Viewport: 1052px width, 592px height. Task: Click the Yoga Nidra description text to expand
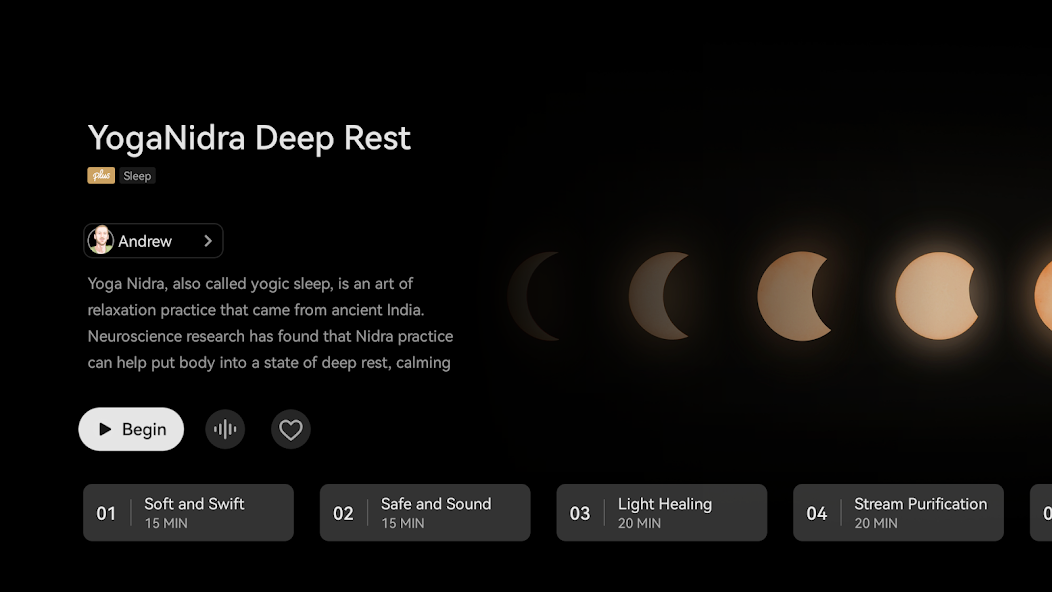[x=270, y=323]
